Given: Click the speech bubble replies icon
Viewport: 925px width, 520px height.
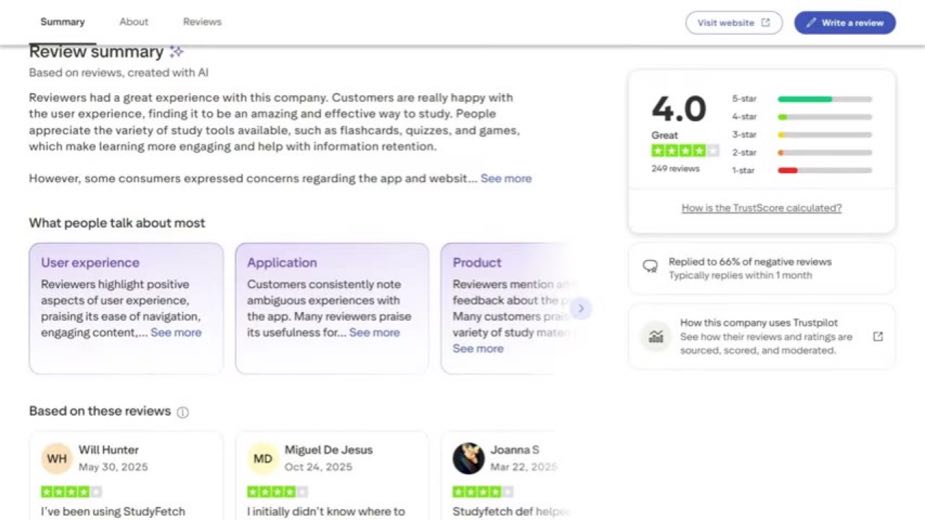Looking at the screenshot, I should pos(650,267).
